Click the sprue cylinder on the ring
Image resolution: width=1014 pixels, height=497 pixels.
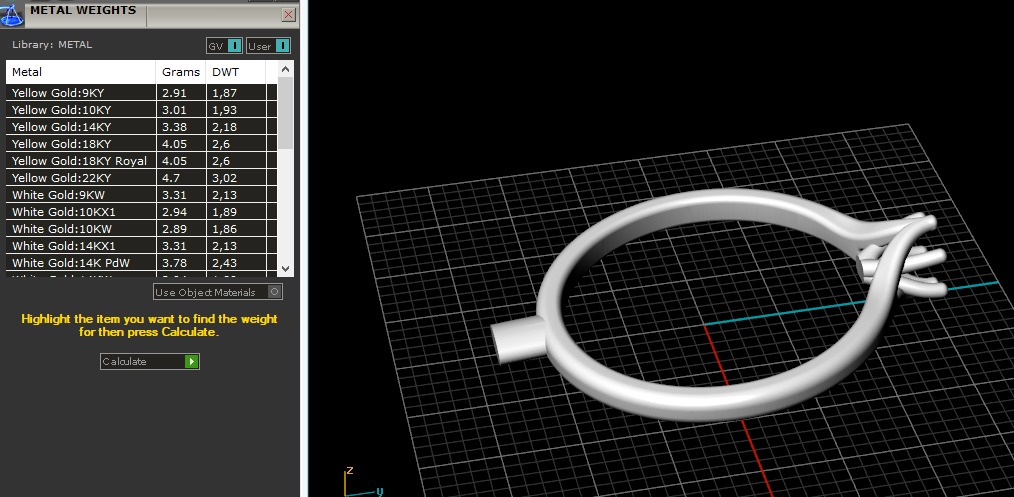pos(517,339)
